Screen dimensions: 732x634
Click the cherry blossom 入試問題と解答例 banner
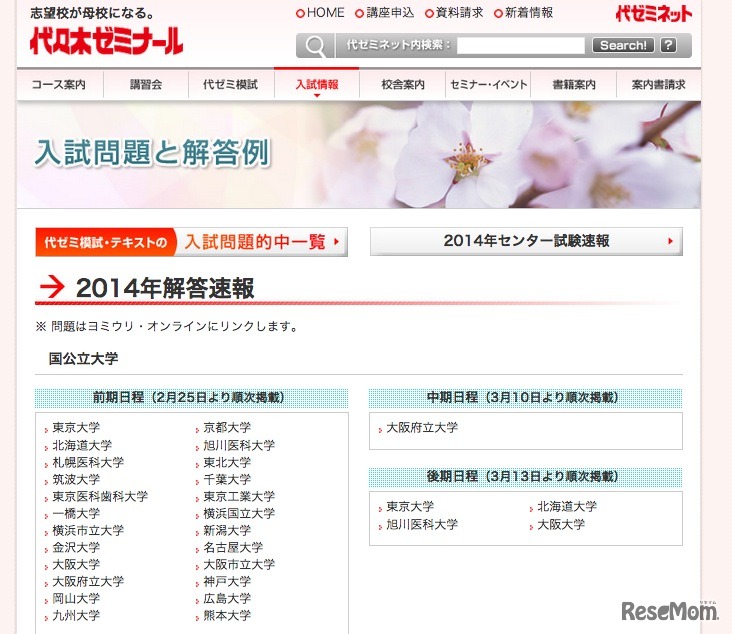click(x=359, y=155)
